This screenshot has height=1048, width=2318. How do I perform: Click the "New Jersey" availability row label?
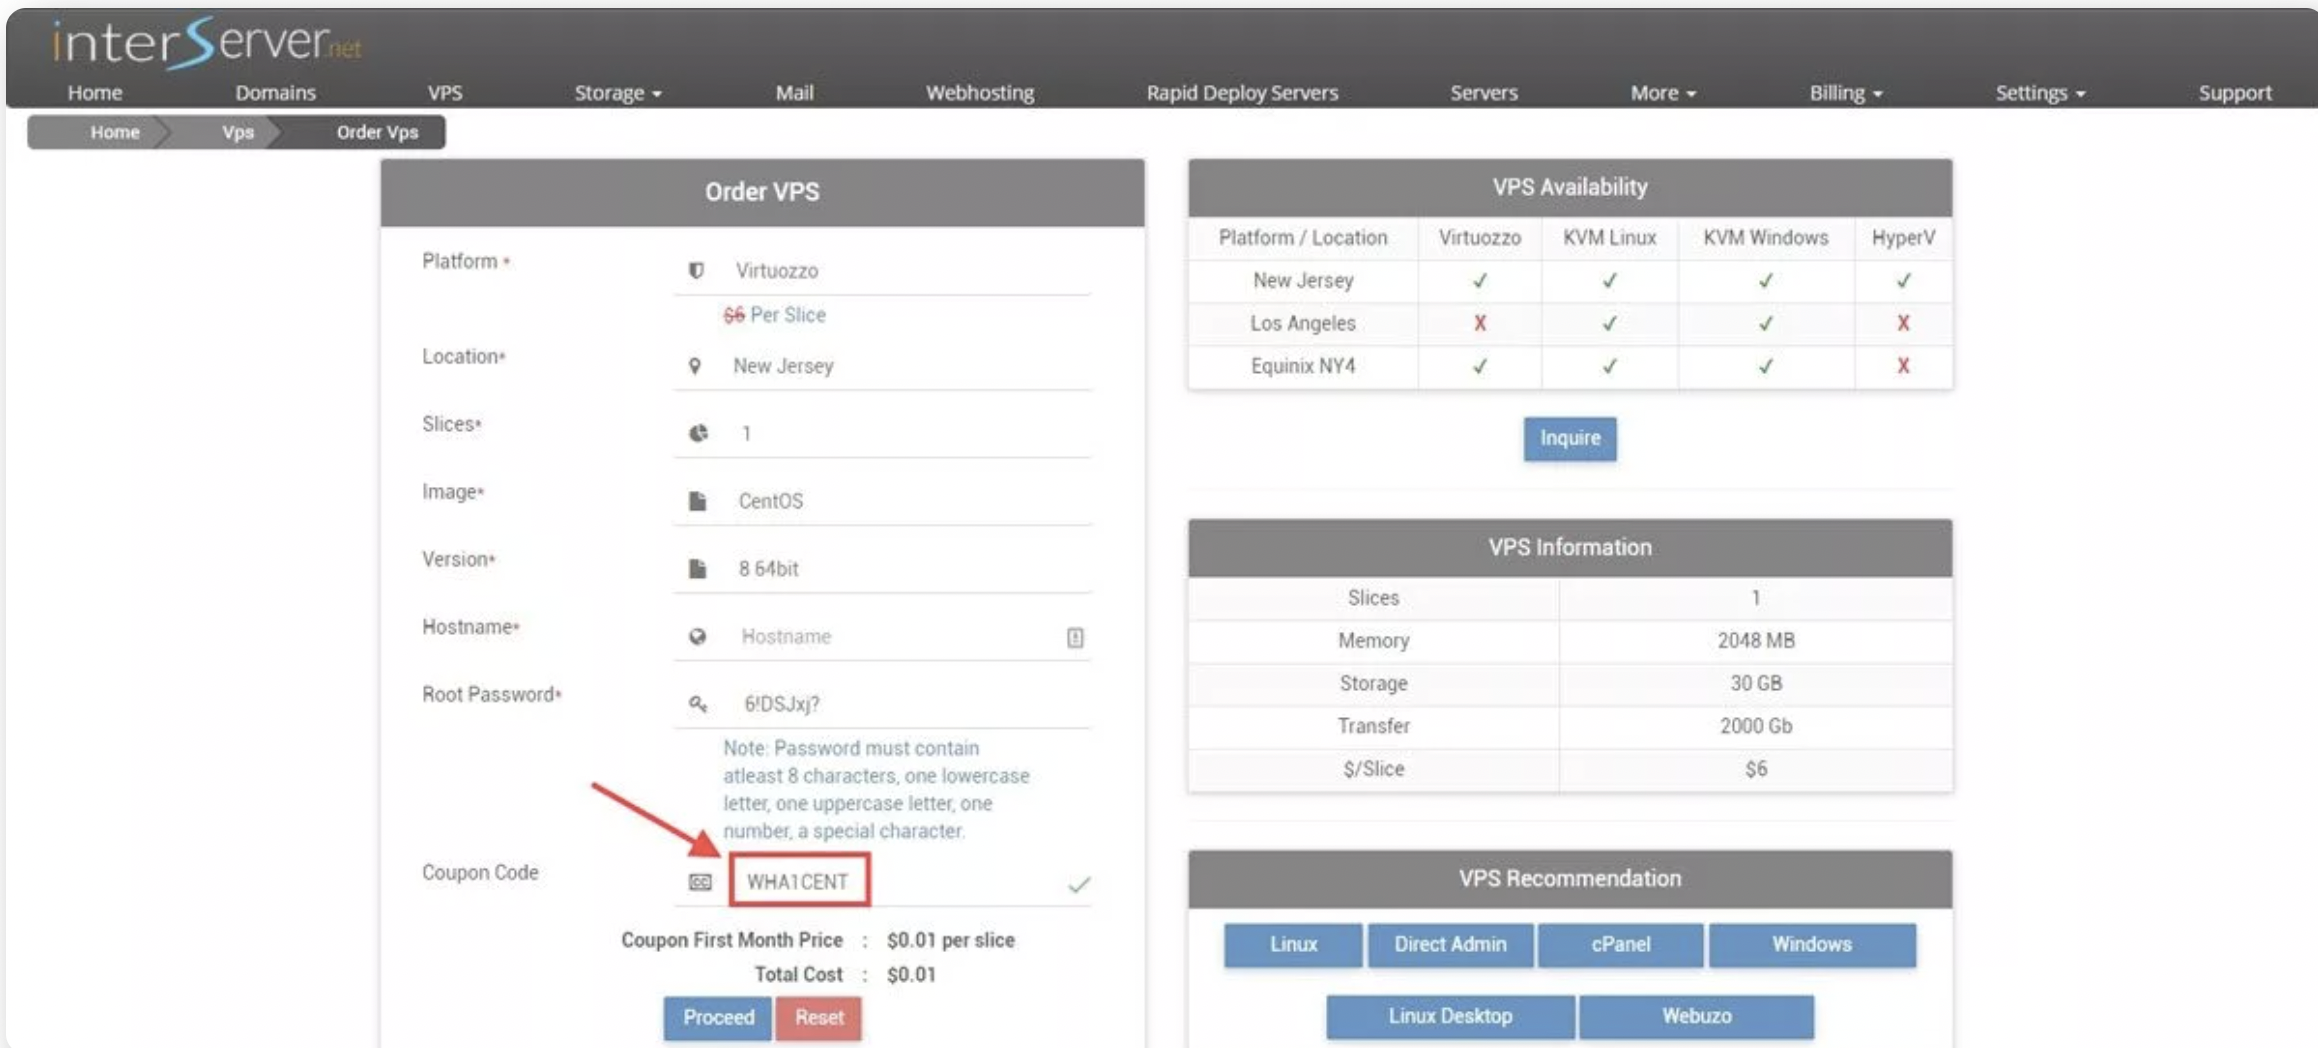[x=1303, y=281]
